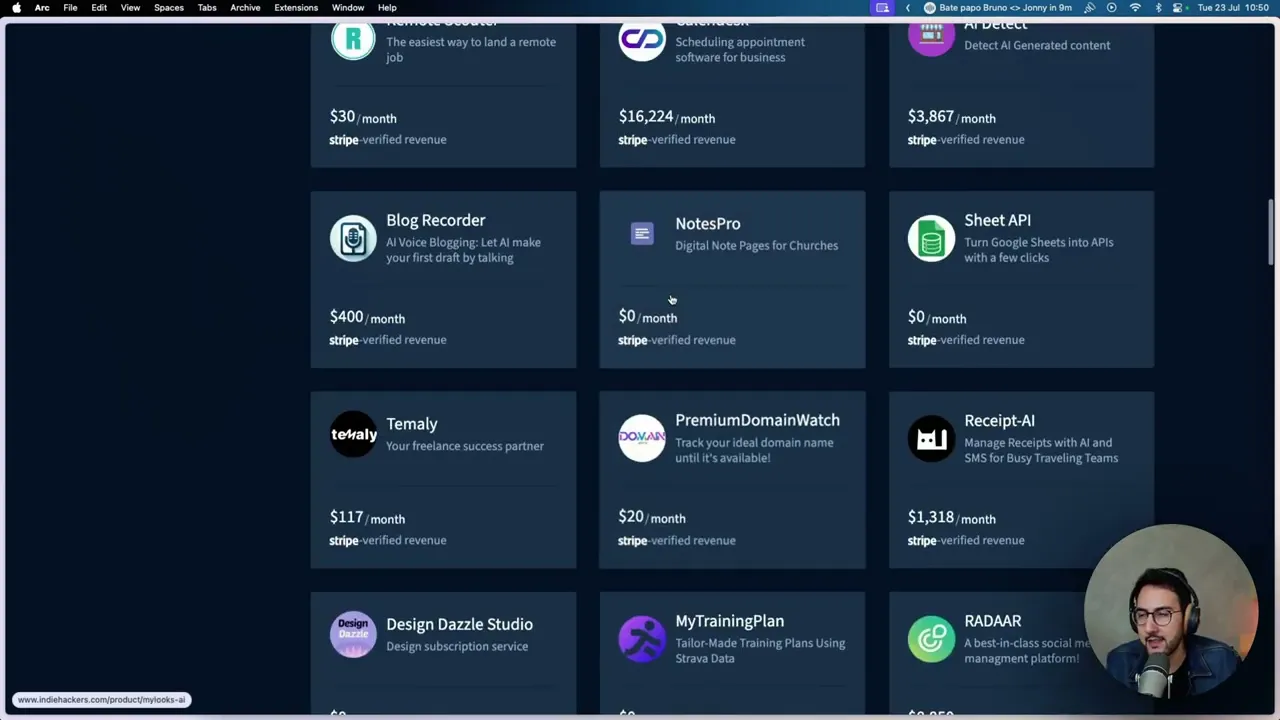This screenshot has height=720, width=1280.
Task: Open the View menu
Action: (x=130, y=8)
